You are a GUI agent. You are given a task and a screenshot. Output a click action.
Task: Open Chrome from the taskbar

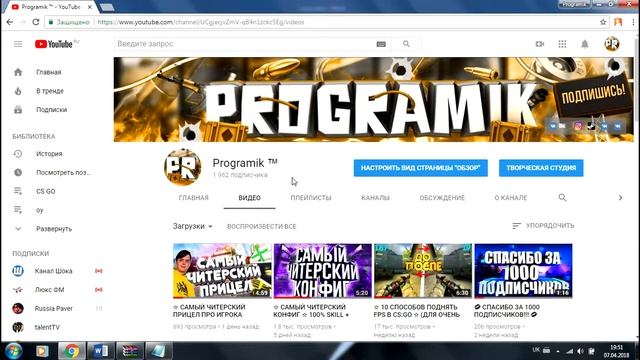(x=71, y=351)
